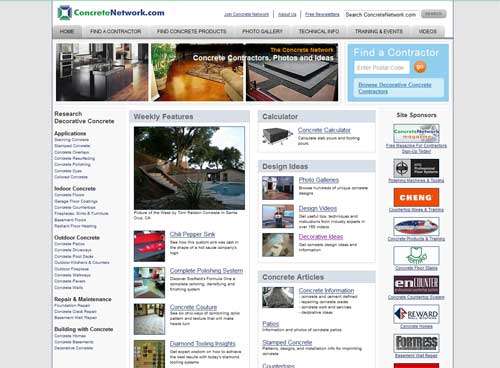The height and width of the screenshot is (368, 500).
Task: Open Radiant Floor Heating in the sidebar
Action: tap(75, 226)
